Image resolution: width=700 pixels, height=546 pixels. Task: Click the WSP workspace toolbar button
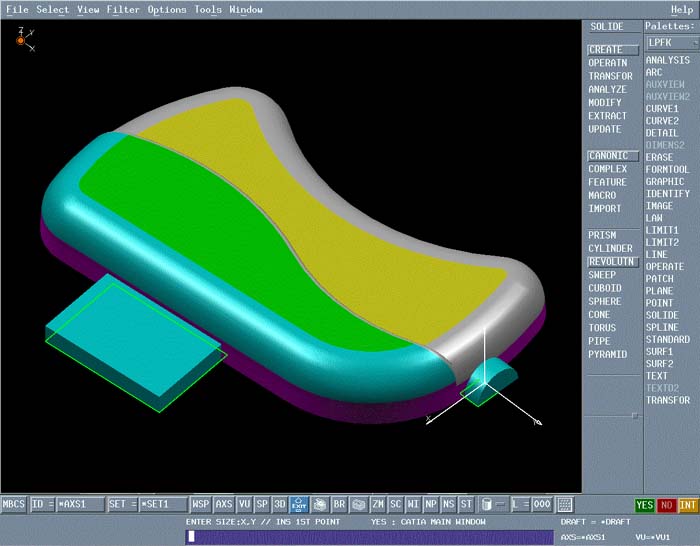[x=201, y=505]
